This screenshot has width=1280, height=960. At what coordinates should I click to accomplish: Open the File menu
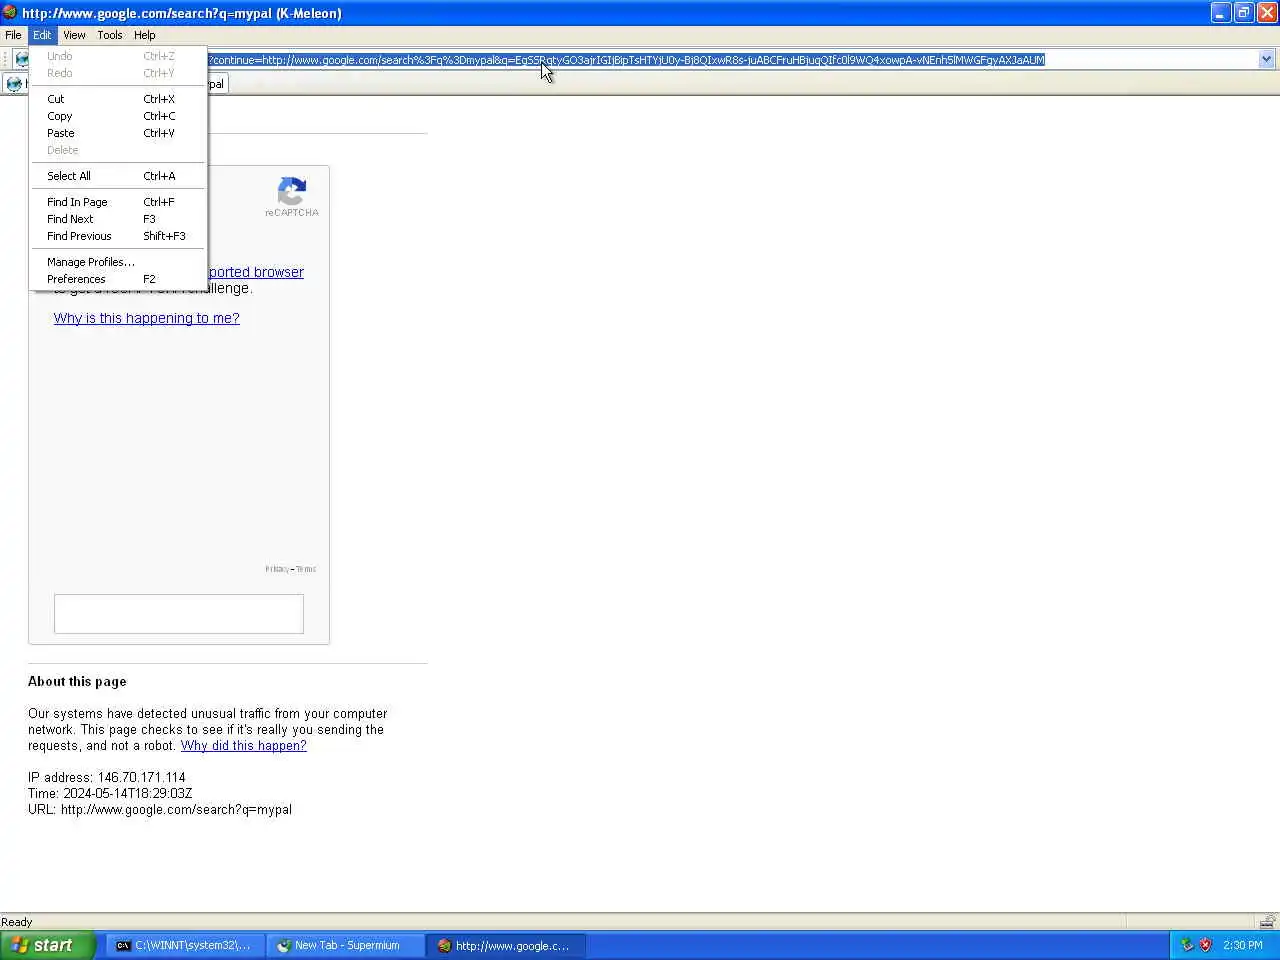13,35
